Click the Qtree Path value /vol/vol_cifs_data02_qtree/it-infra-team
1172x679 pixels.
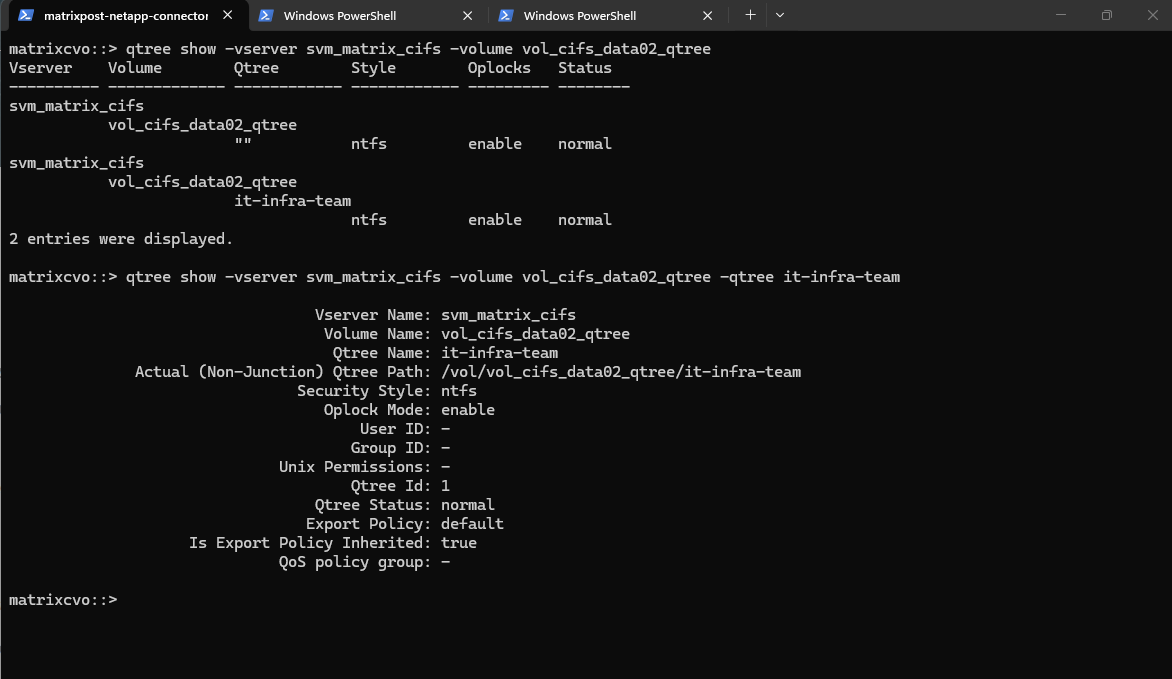coord(620,372)
